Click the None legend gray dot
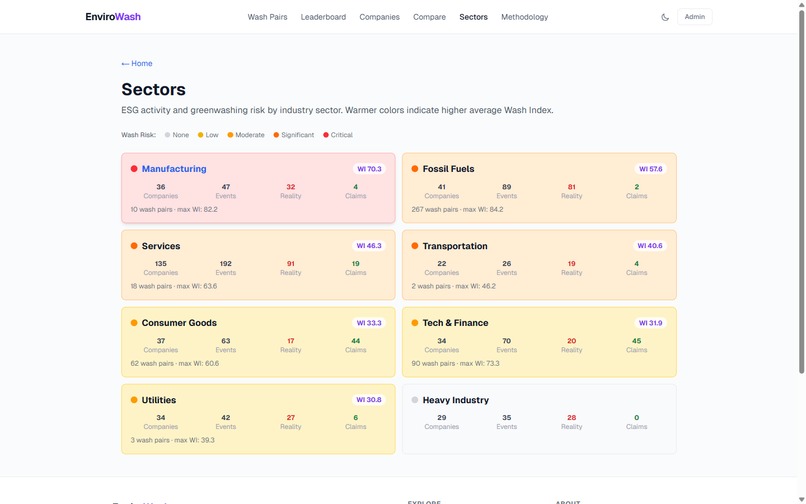This screenshot has width=806, height=504. [167, 135]
